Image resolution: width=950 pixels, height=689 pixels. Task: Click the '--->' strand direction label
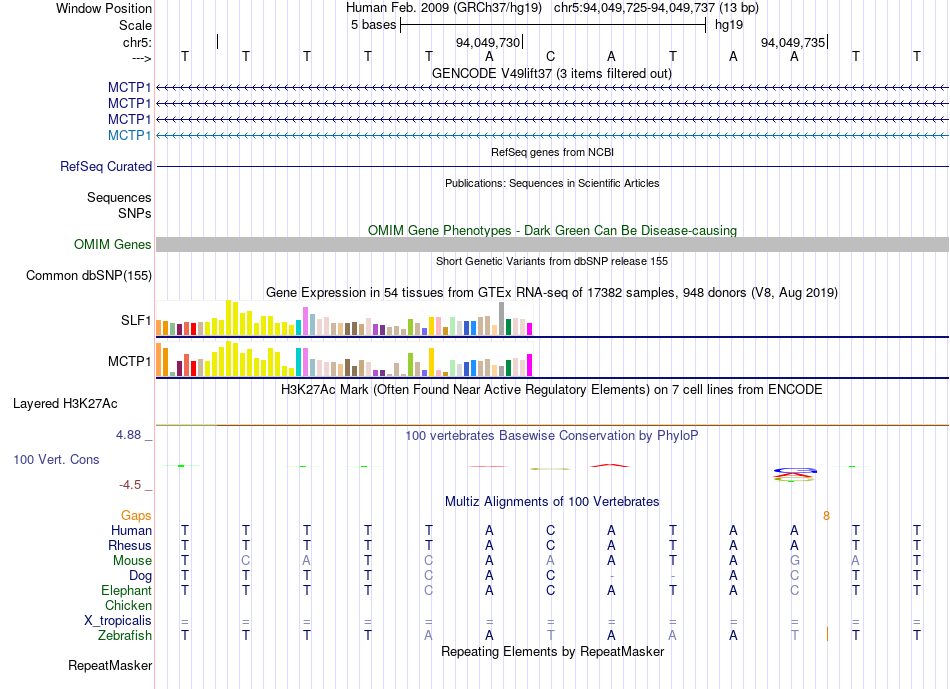[x=141, y=58]
